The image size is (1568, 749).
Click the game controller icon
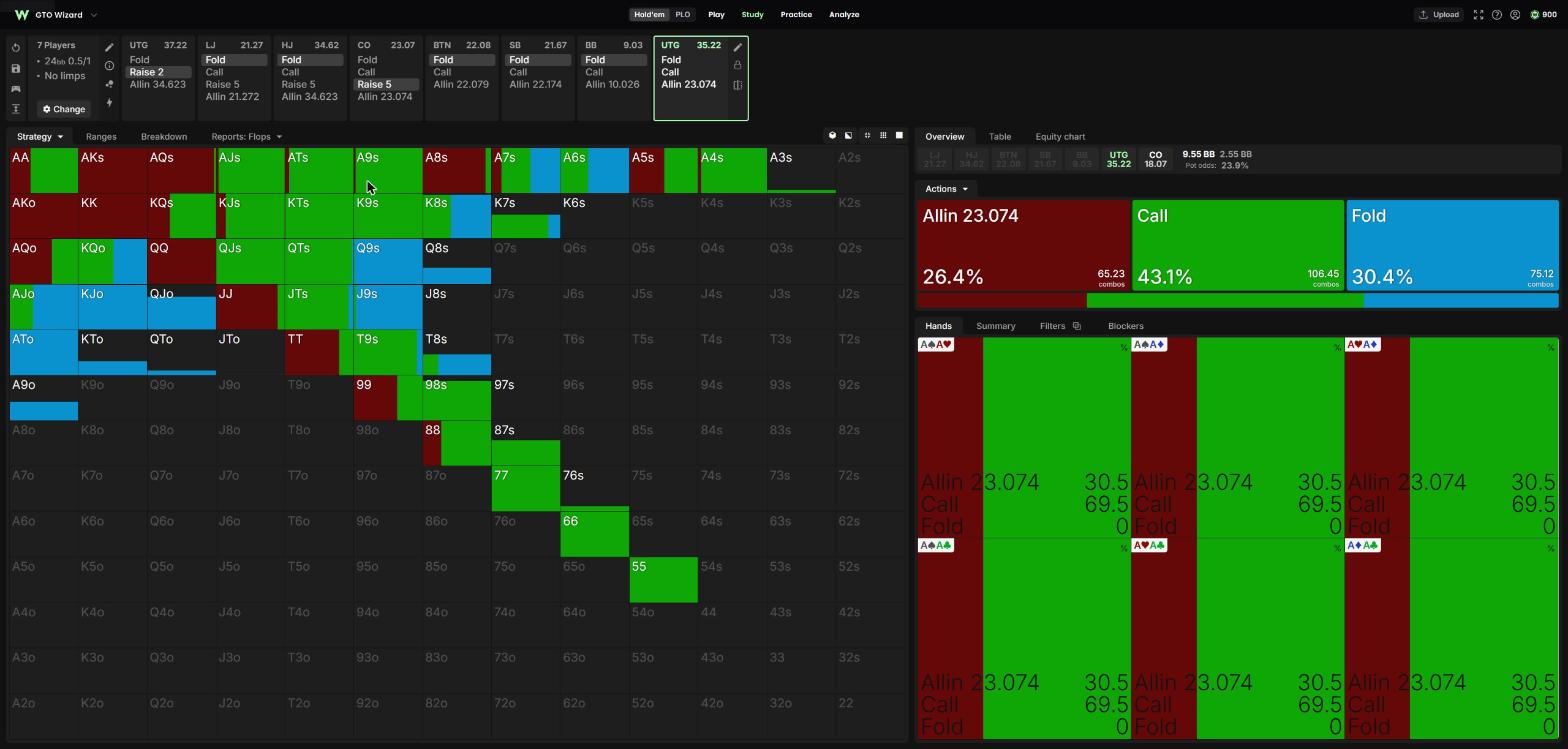(x=16, y=89)
